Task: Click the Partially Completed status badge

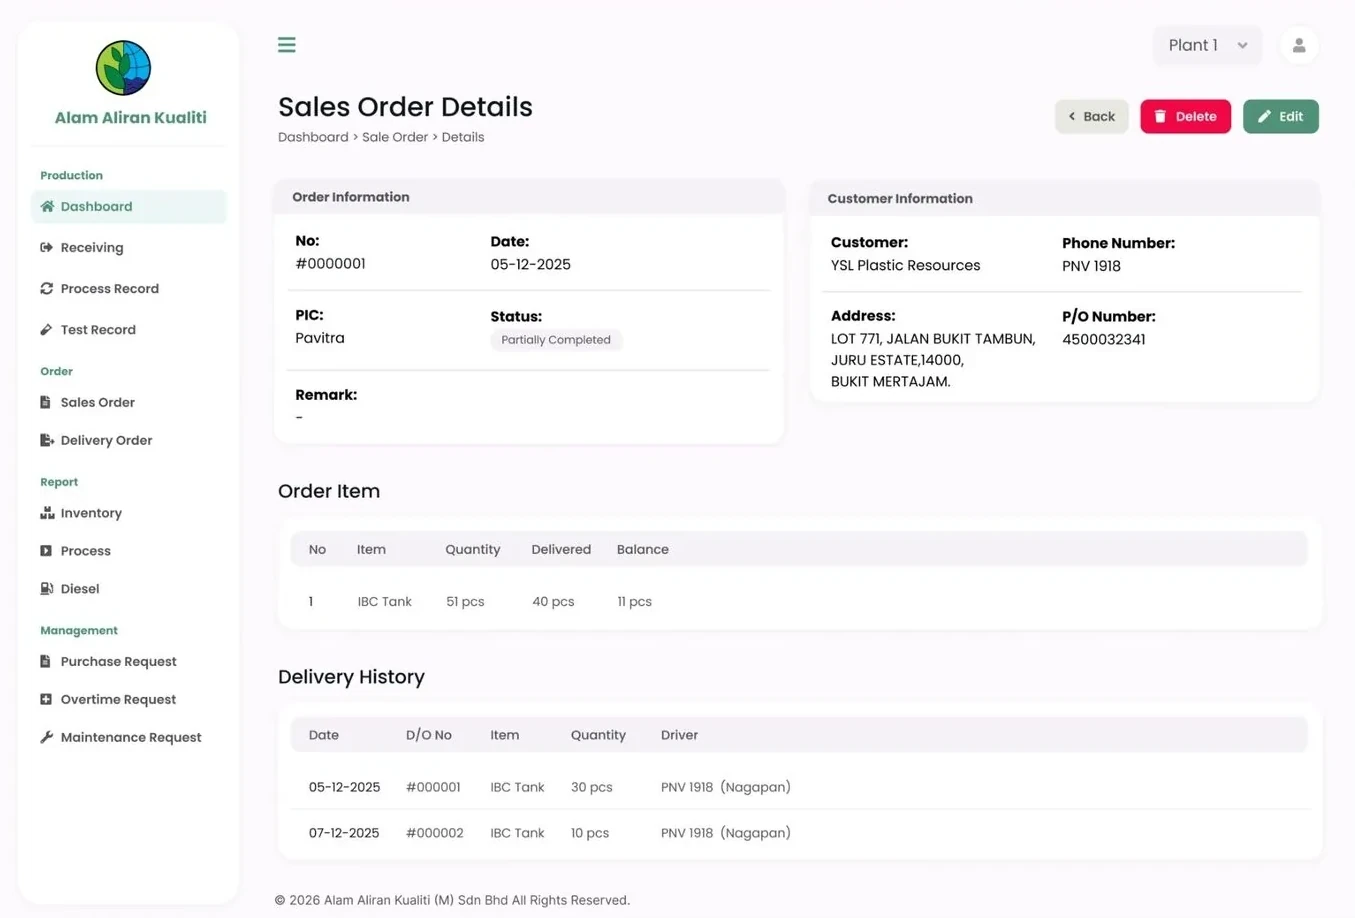Action: [x=556, y=340]
